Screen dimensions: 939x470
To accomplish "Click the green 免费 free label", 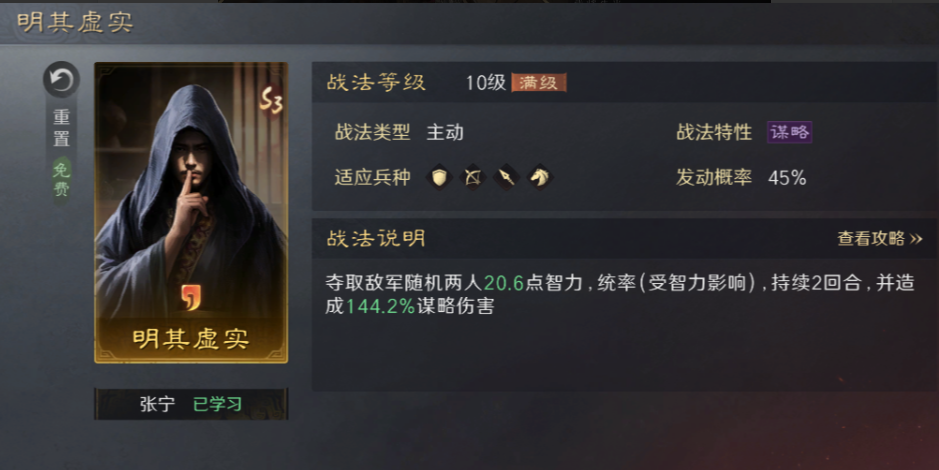I will click(61, 180).
